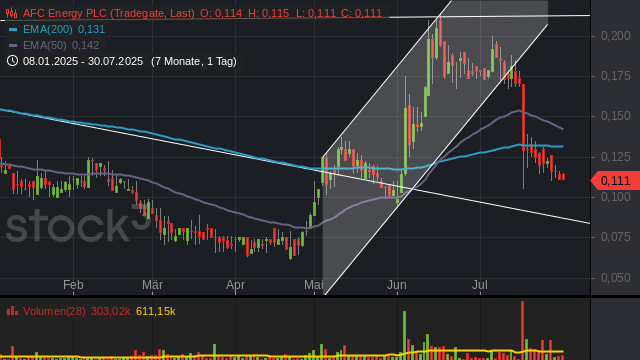Click the Mär label on time axis
This screenshot has width=640, height=360.
click(x=152, y=285)
